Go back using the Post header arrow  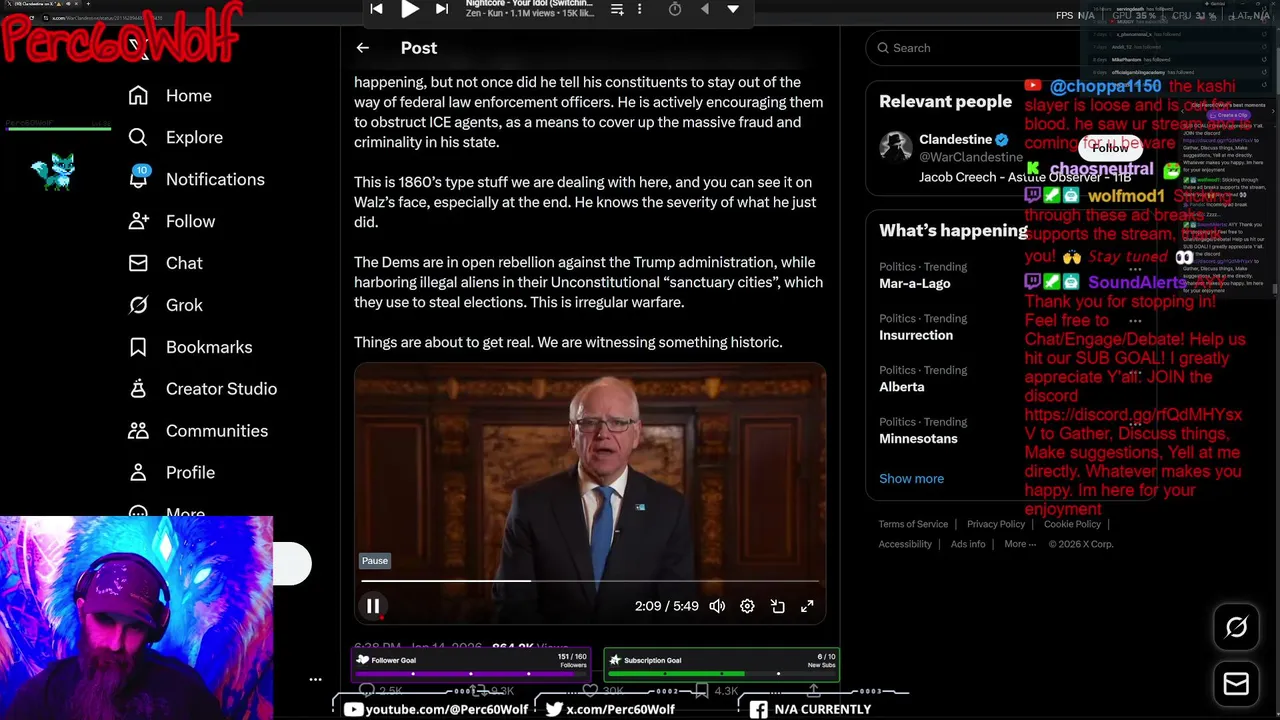(x=363, y=48)
